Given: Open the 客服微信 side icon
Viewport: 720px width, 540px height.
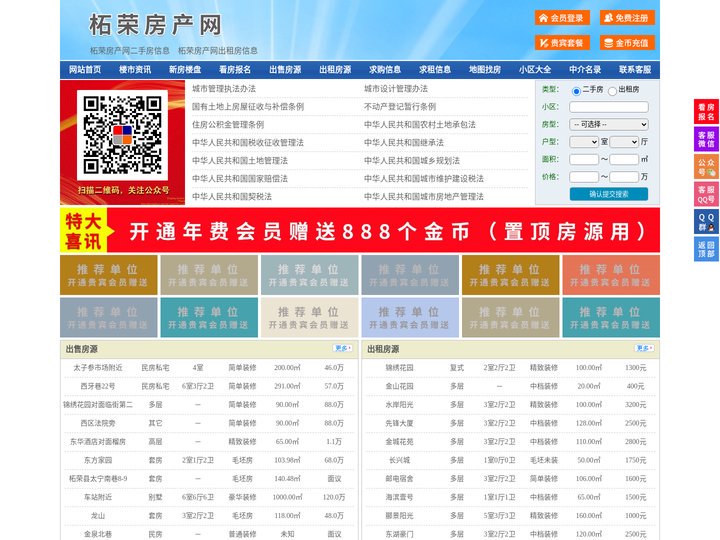Looking at the screenshot, I should tap(706, 139).
